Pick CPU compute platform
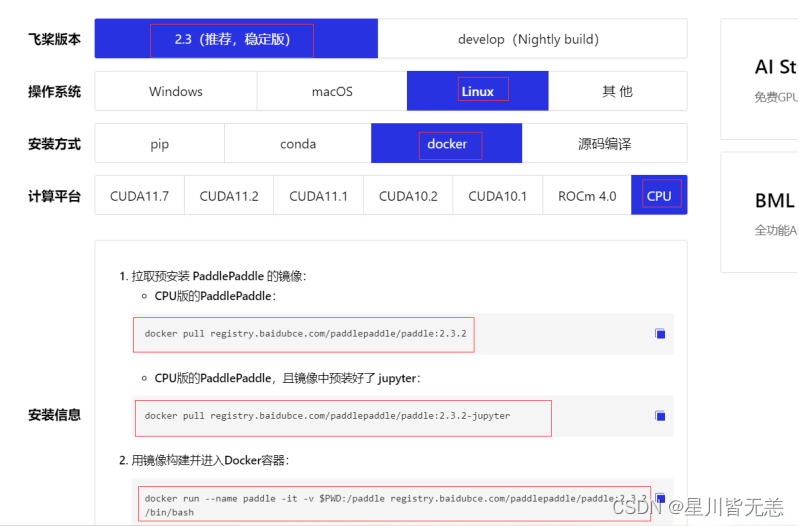This screenshot has height=526, width=799. coord(659,196)
